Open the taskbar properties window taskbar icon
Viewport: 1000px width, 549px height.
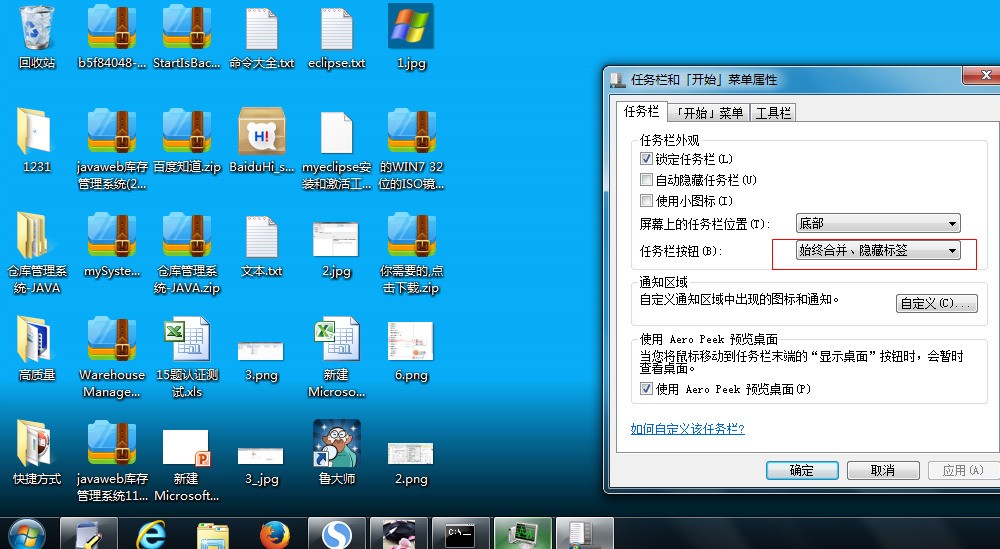584,534
